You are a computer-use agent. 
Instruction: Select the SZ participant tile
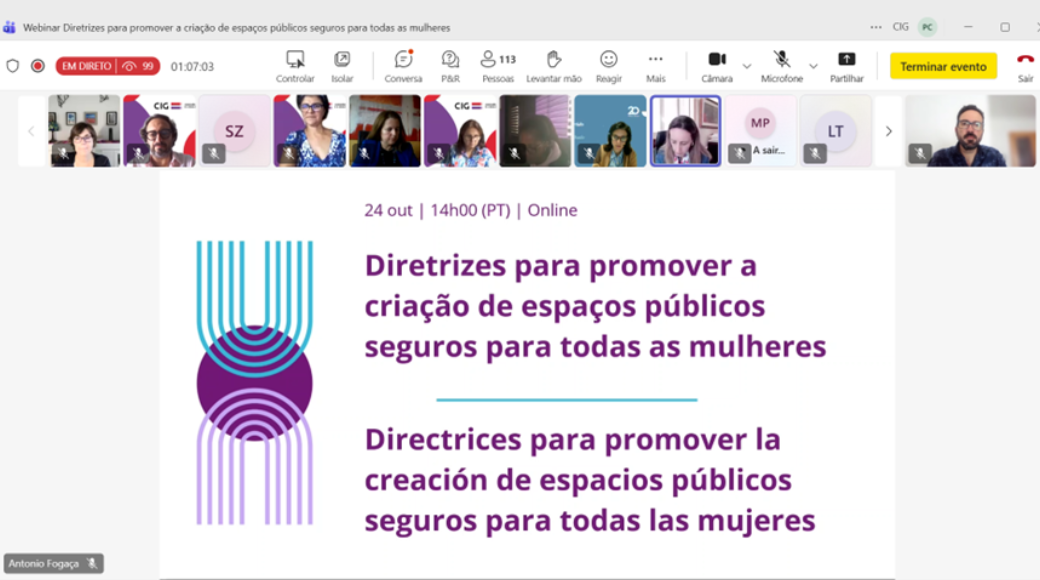pyautogui.click(x=234, y=131)
